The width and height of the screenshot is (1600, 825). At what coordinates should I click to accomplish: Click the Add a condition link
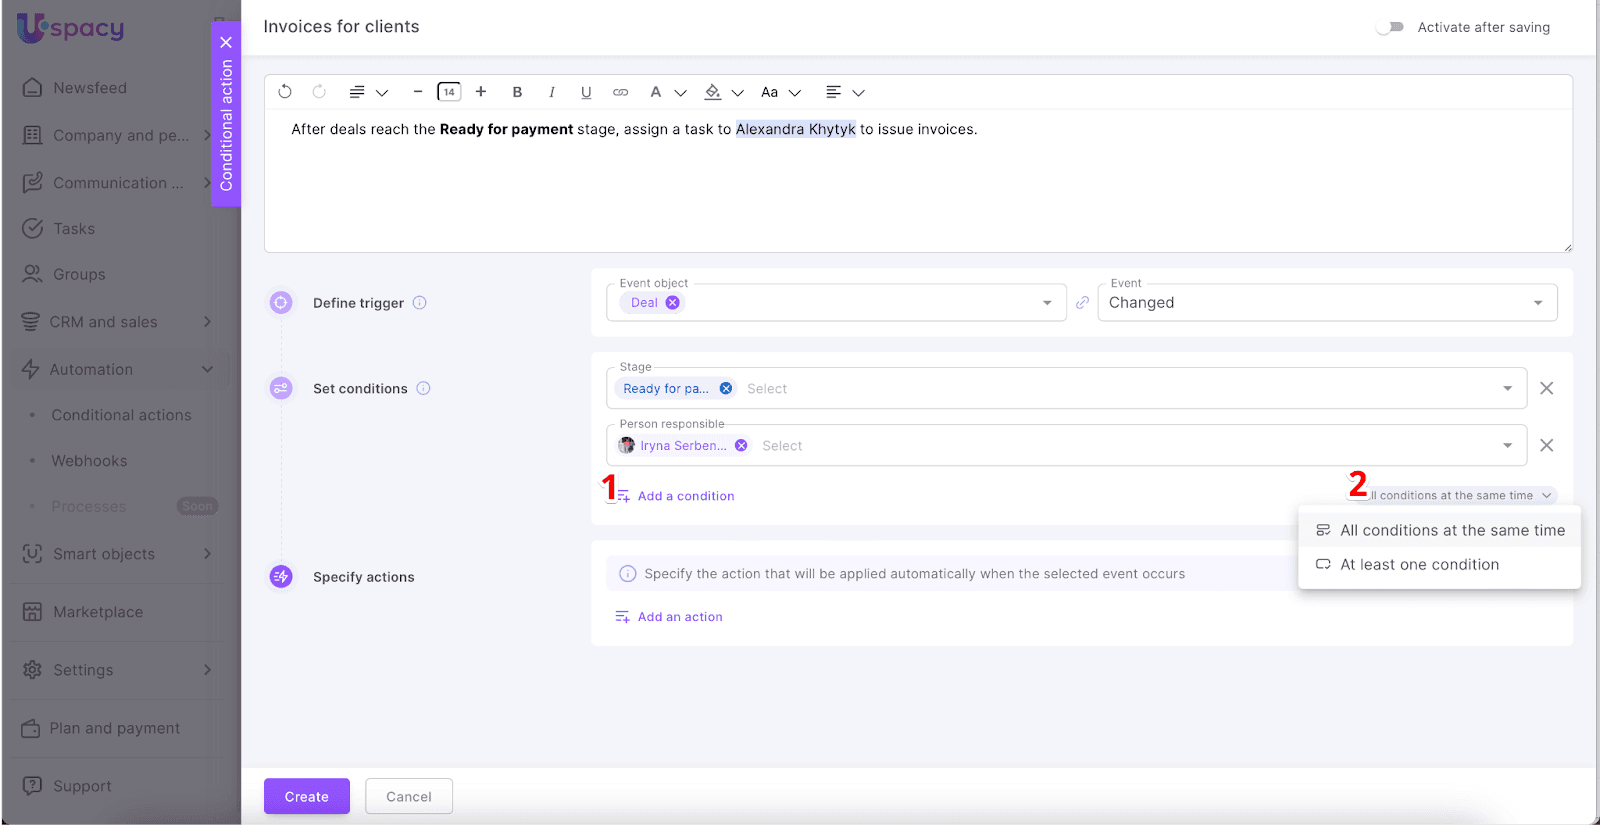coord(685,496)
